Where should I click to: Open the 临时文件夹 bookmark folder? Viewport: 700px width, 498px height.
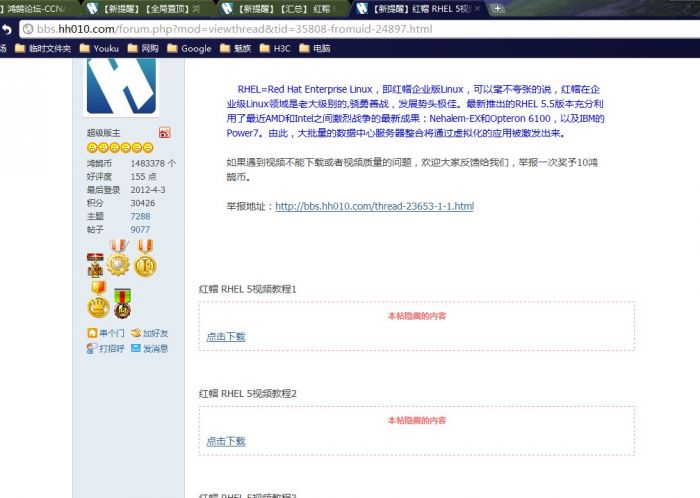(x=43, y=48)
